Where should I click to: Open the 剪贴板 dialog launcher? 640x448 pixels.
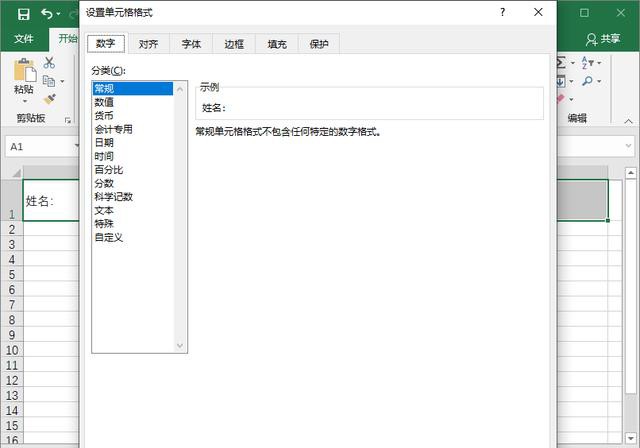(x=68, y=120)
